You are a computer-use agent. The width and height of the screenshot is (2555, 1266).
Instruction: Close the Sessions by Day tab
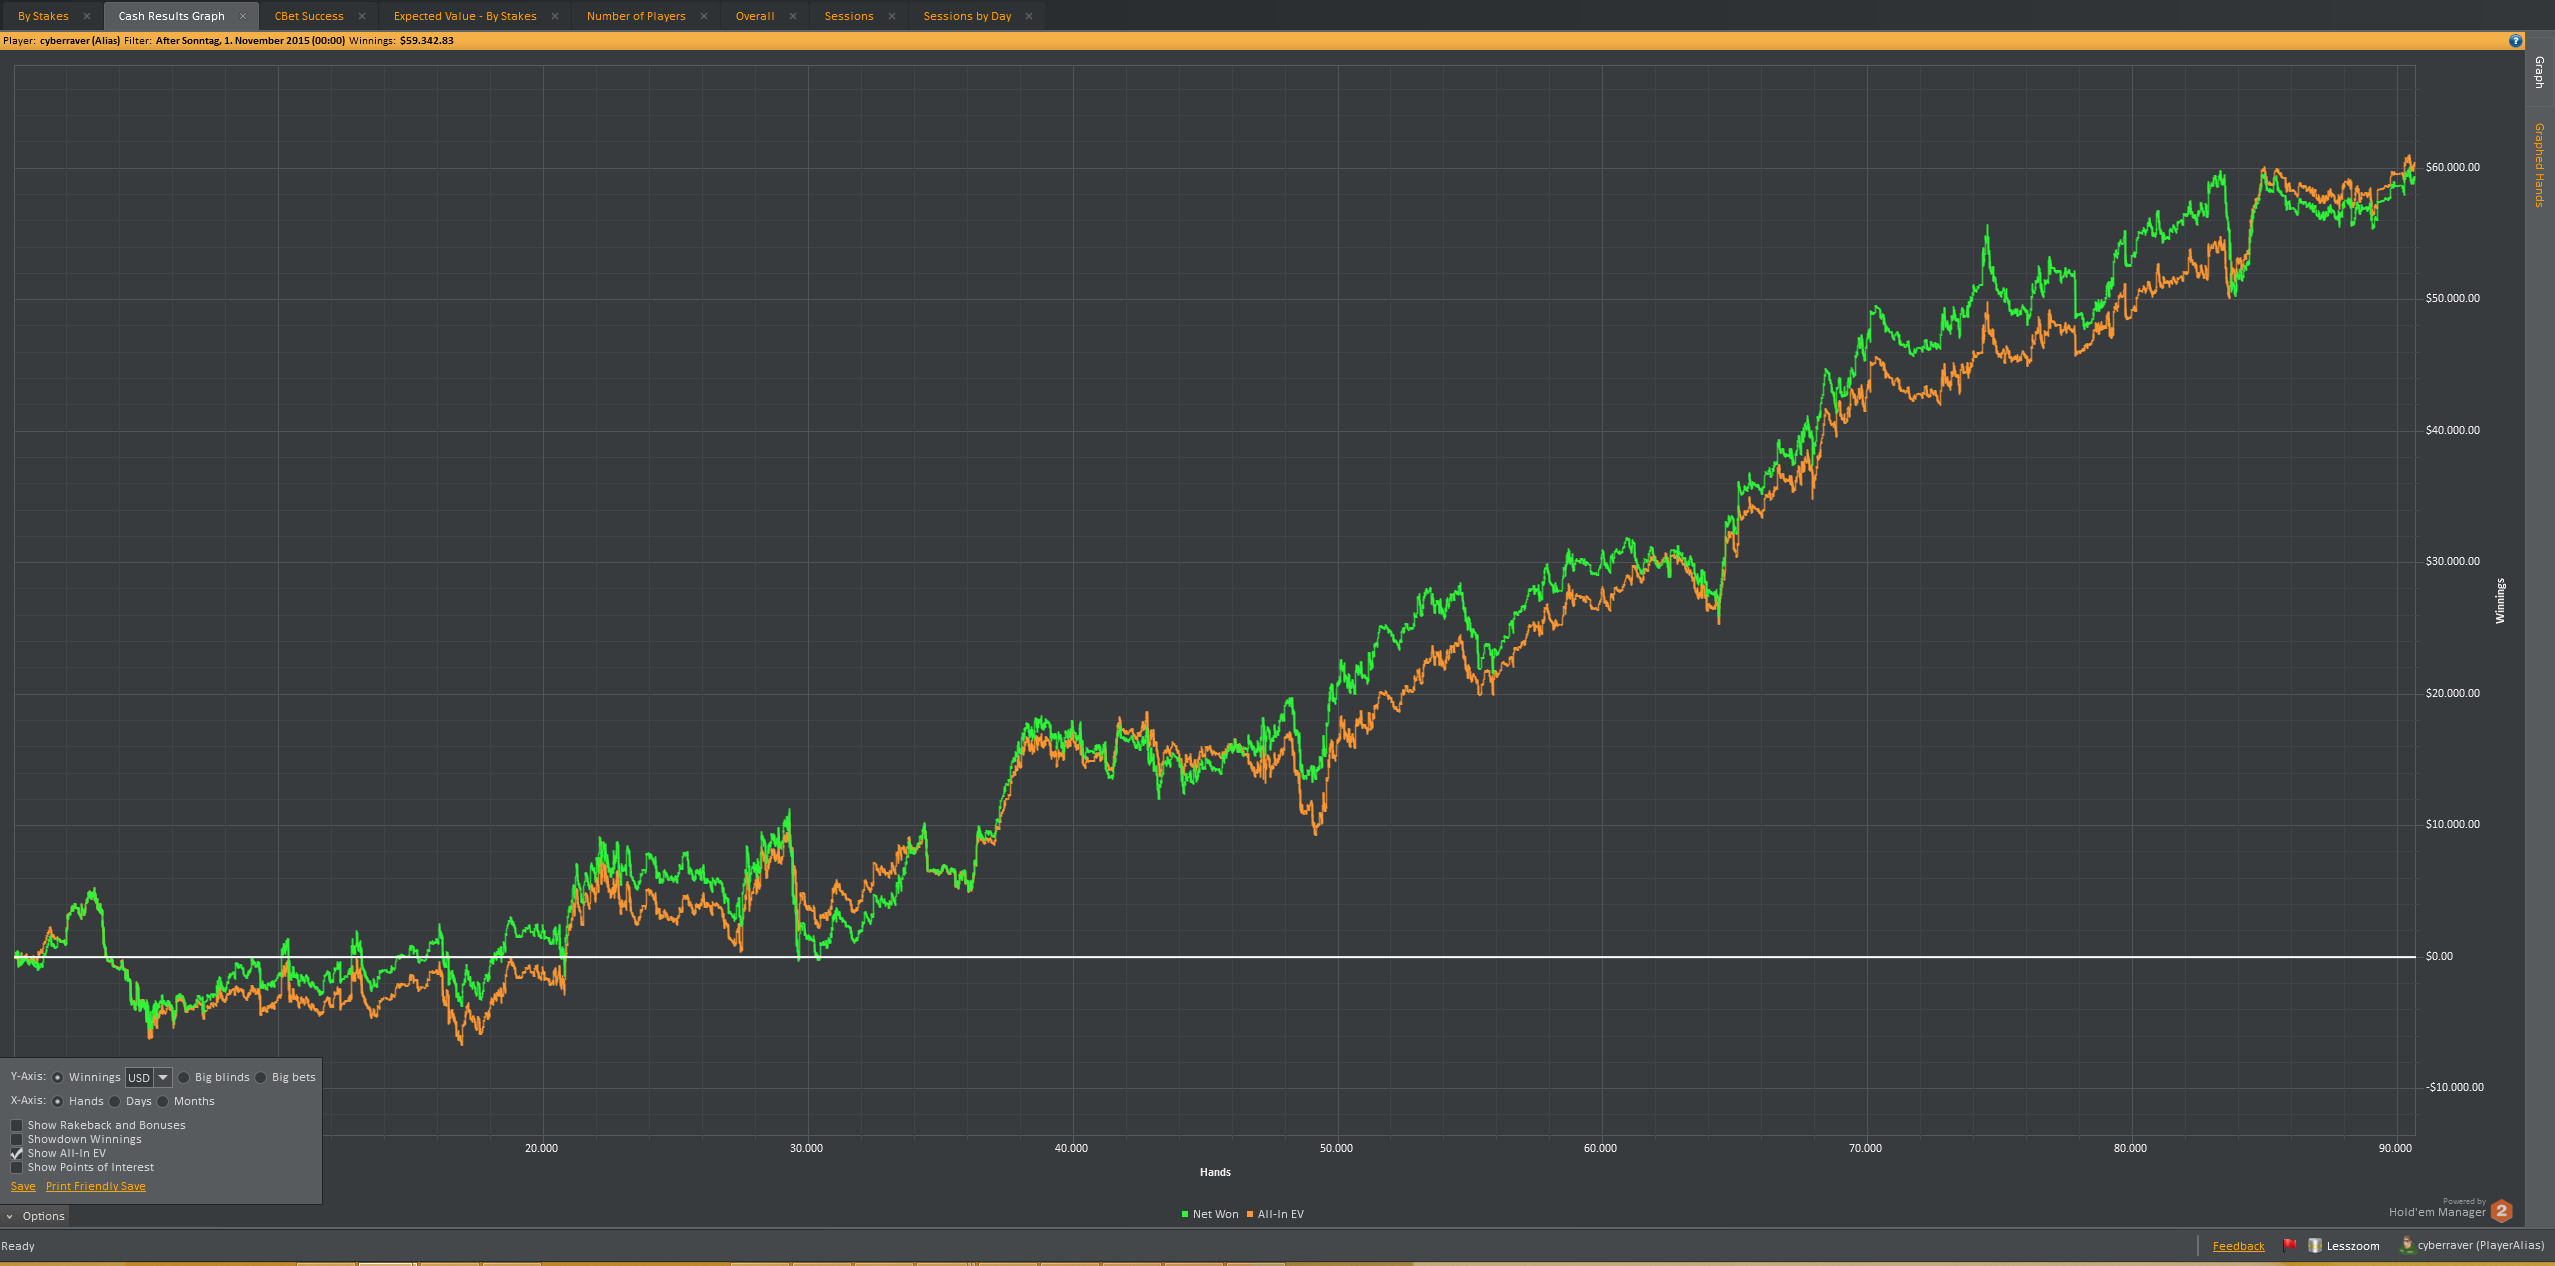[x=1029, y=16]
